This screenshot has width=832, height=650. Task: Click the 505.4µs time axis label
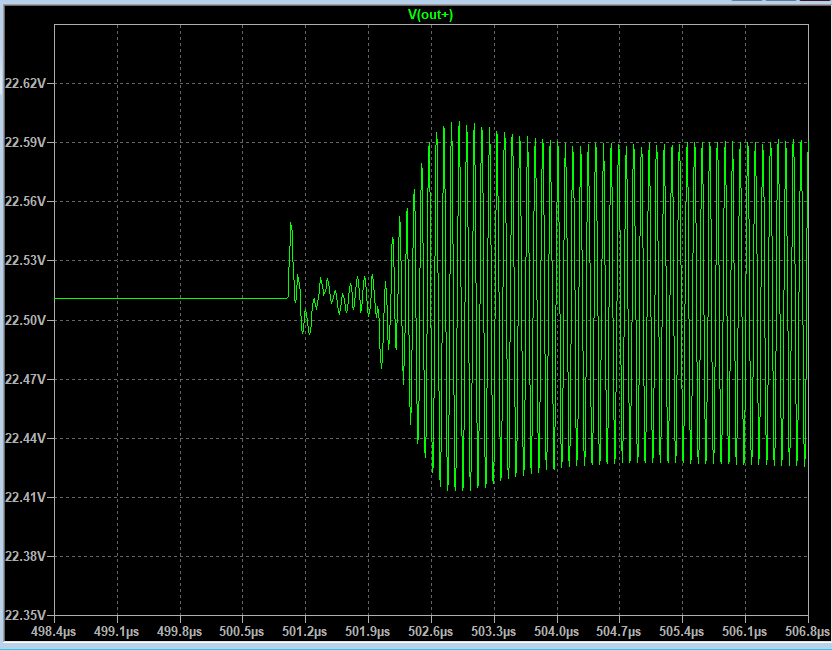[682, 631]
